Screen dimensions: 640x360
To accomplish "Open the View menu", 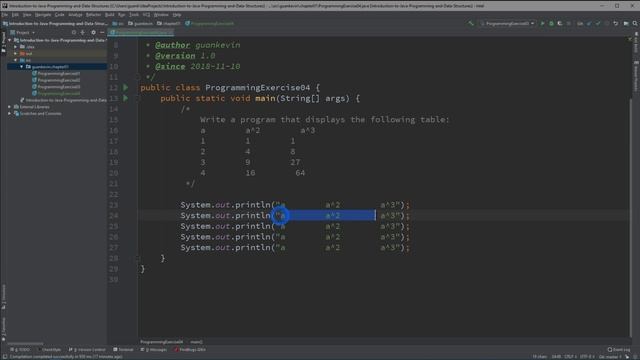I will click(x=27, y=15).
